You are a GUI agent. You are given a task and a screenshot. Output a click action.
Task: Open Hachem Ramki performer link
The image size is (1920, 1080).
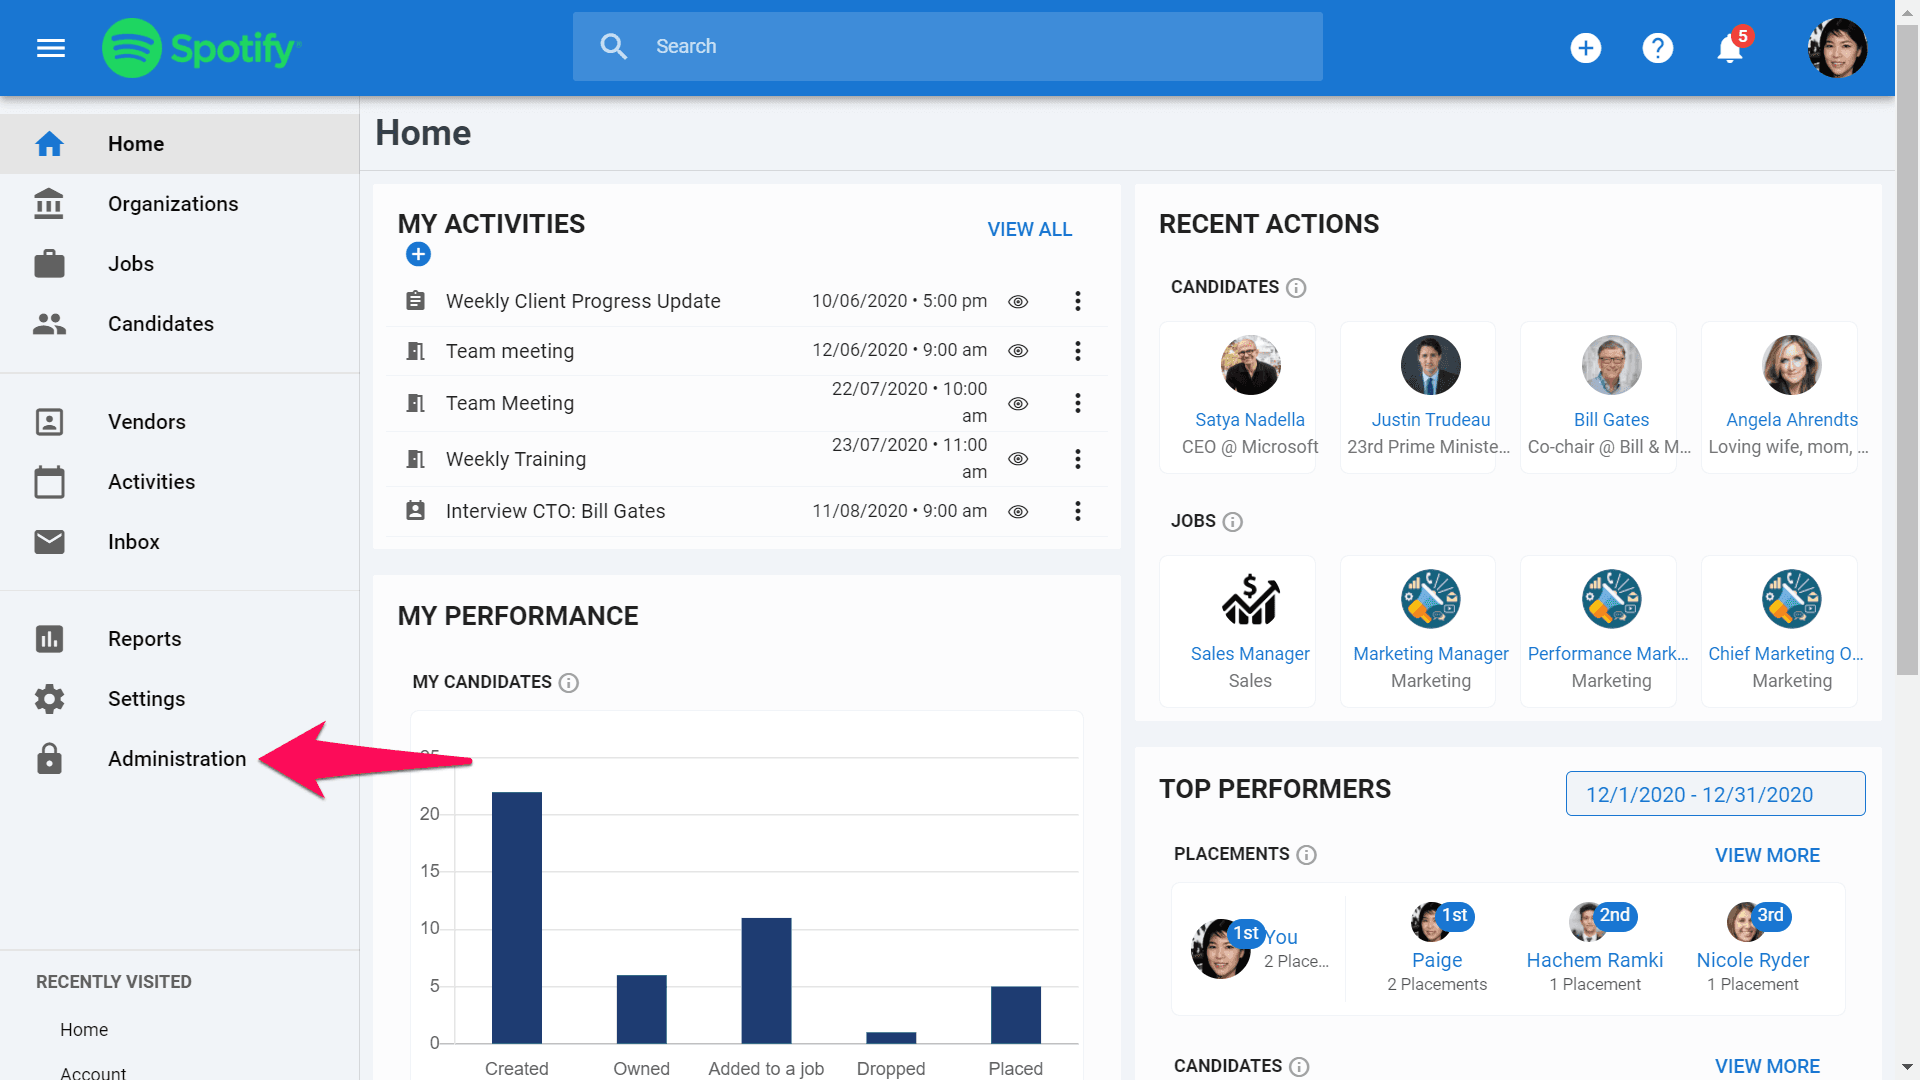tap(1595, 960)
